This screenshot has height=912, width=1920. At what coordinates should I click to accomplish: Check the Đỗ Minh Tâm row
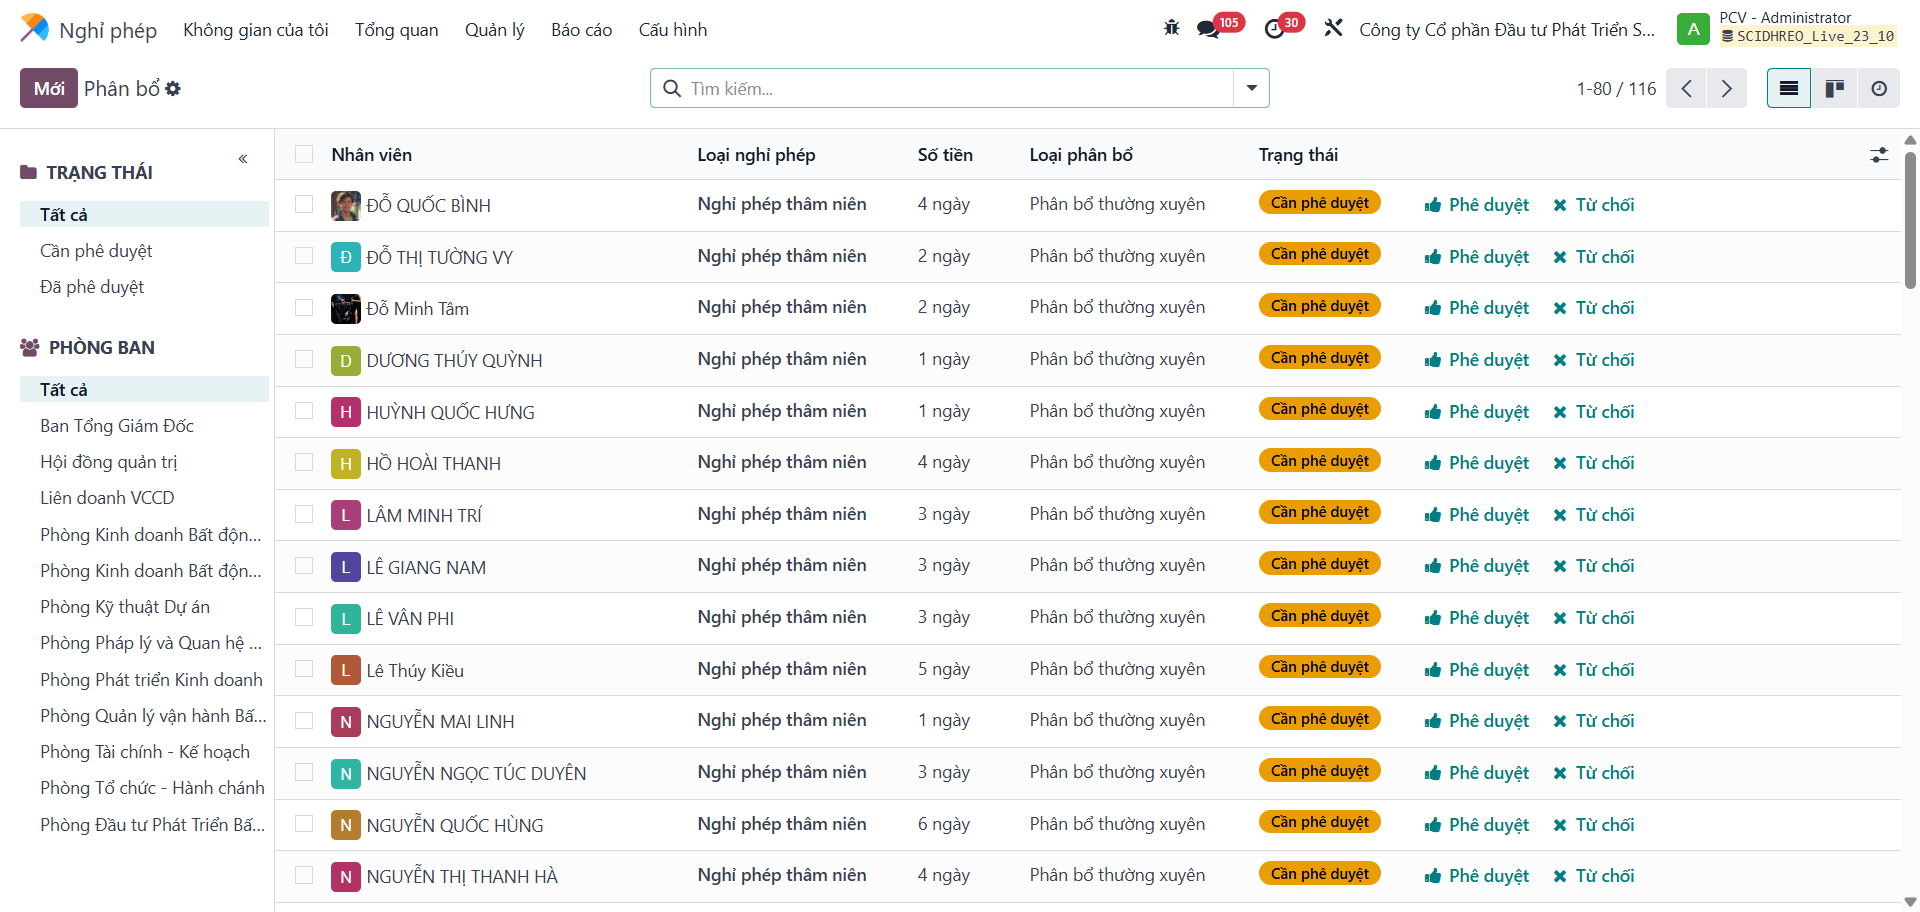(x=304, y=307)
